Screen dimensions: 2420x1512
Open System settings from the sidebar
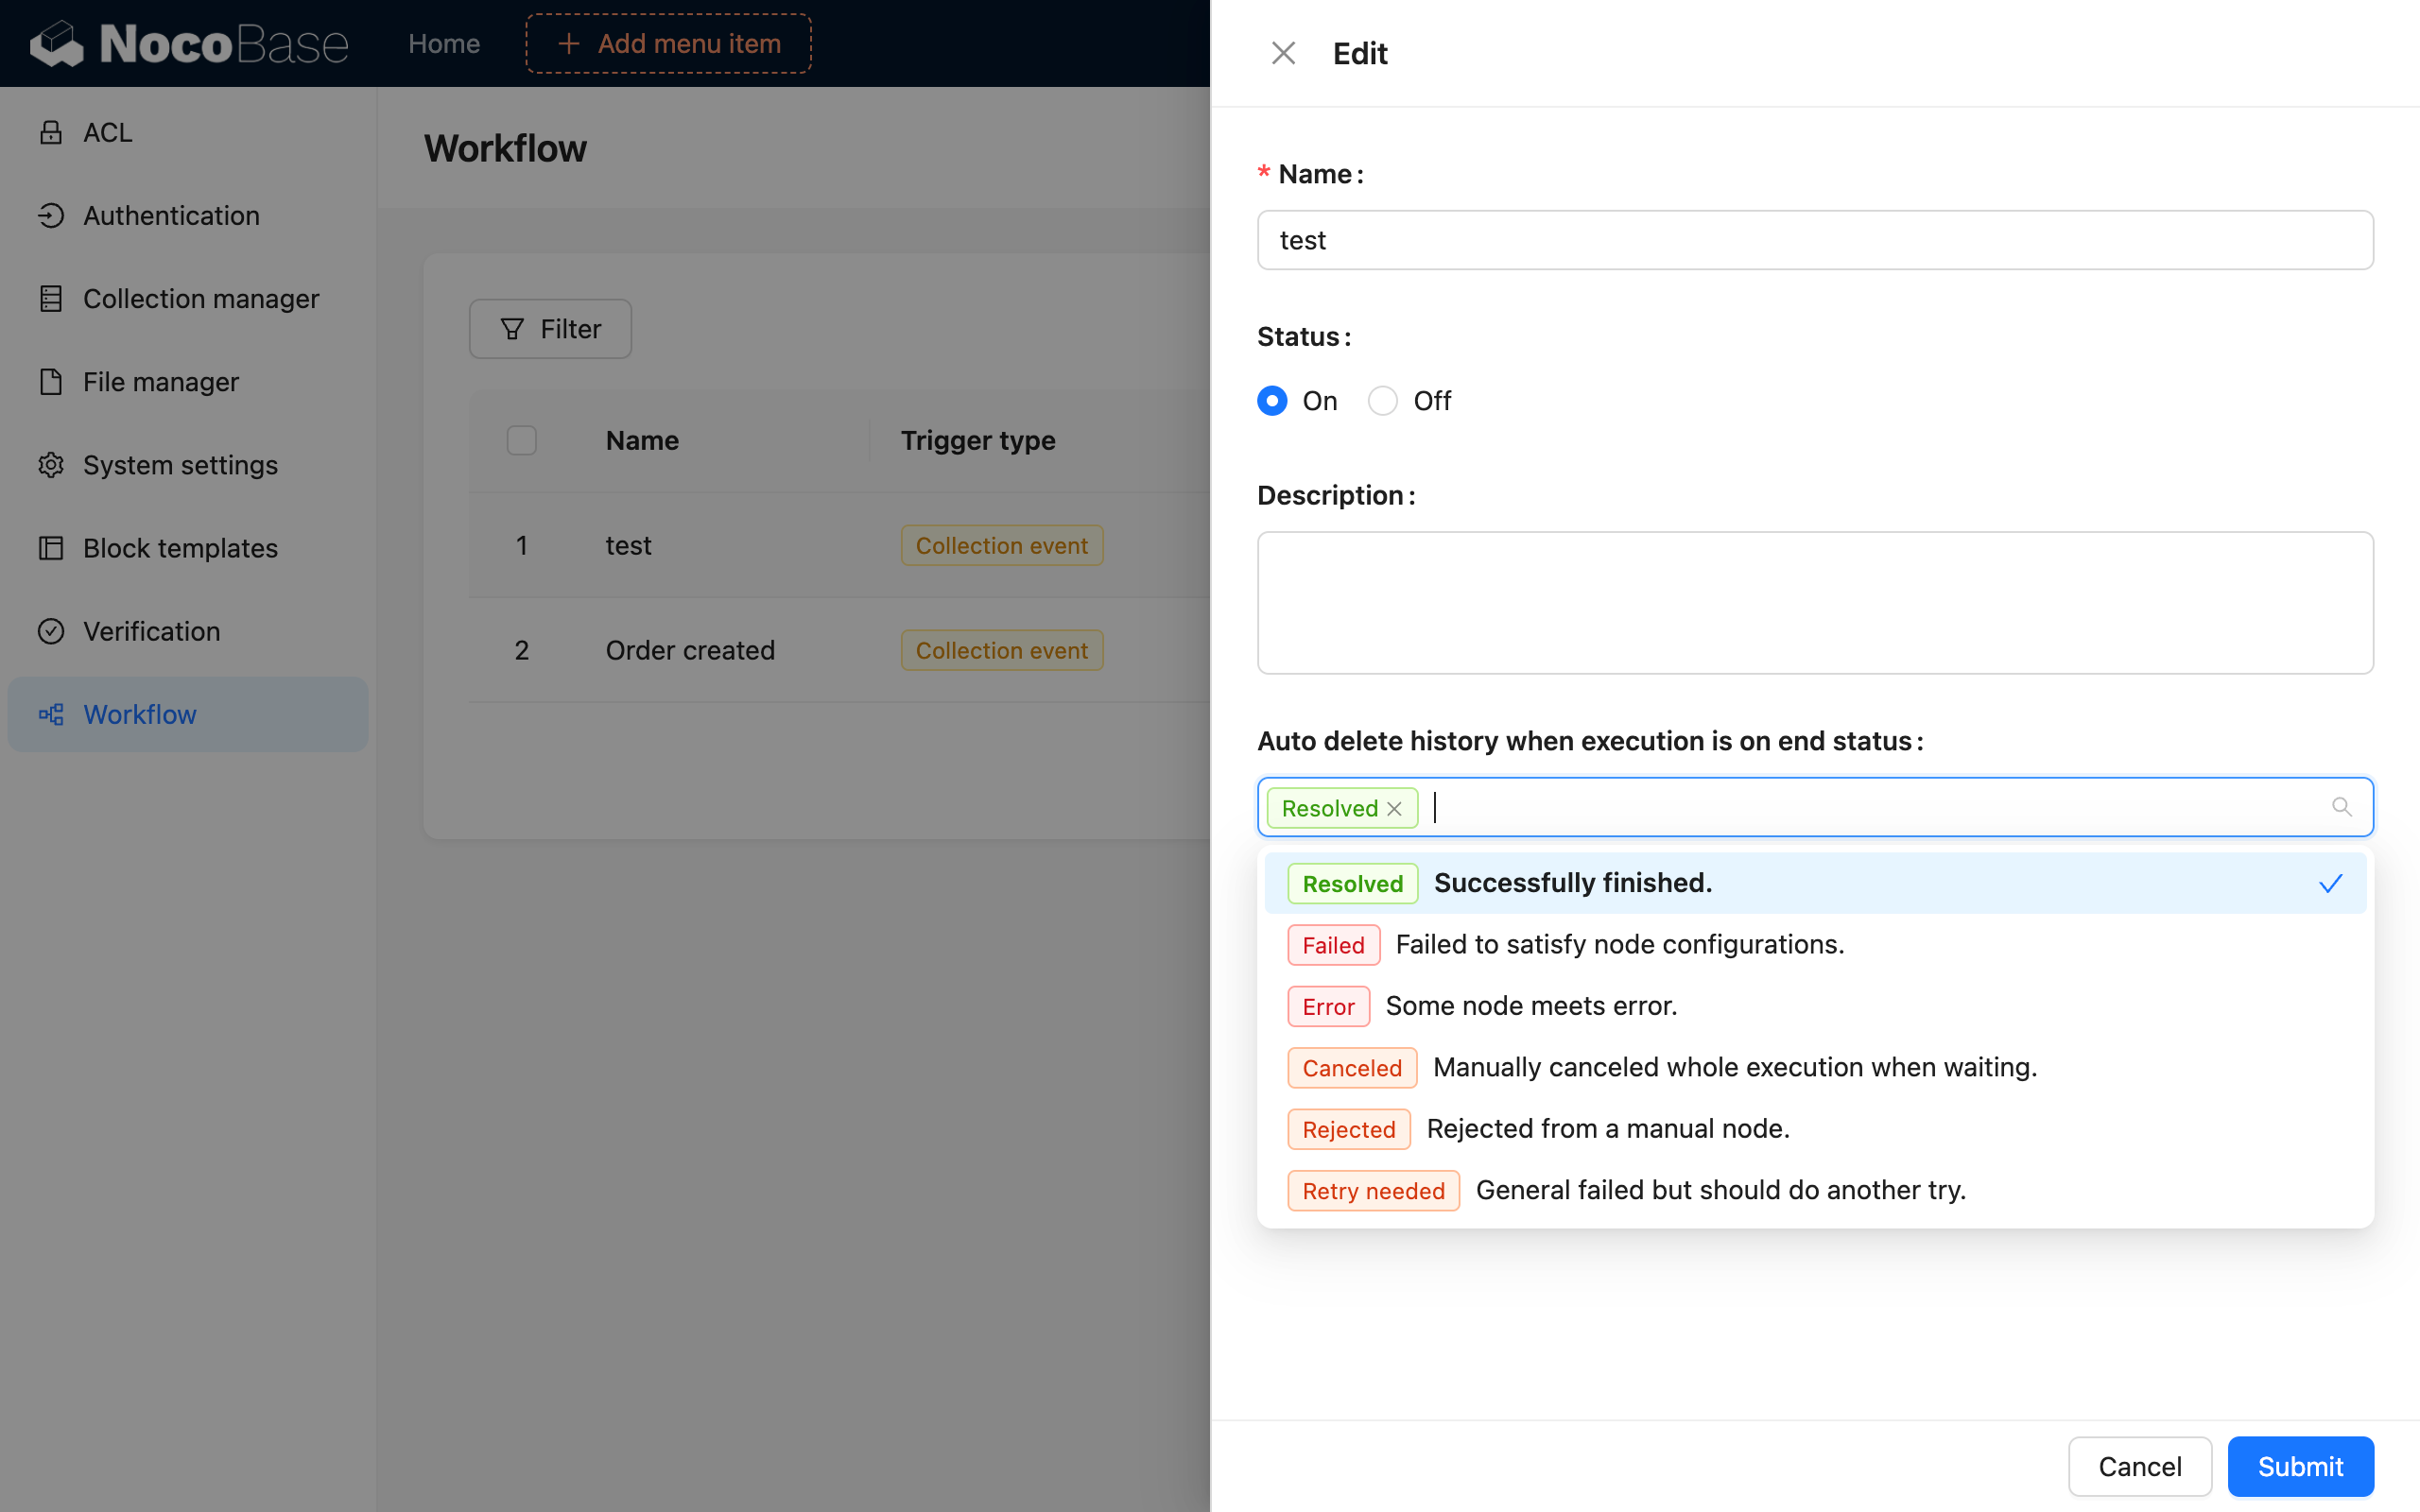(x=179, y=464)
